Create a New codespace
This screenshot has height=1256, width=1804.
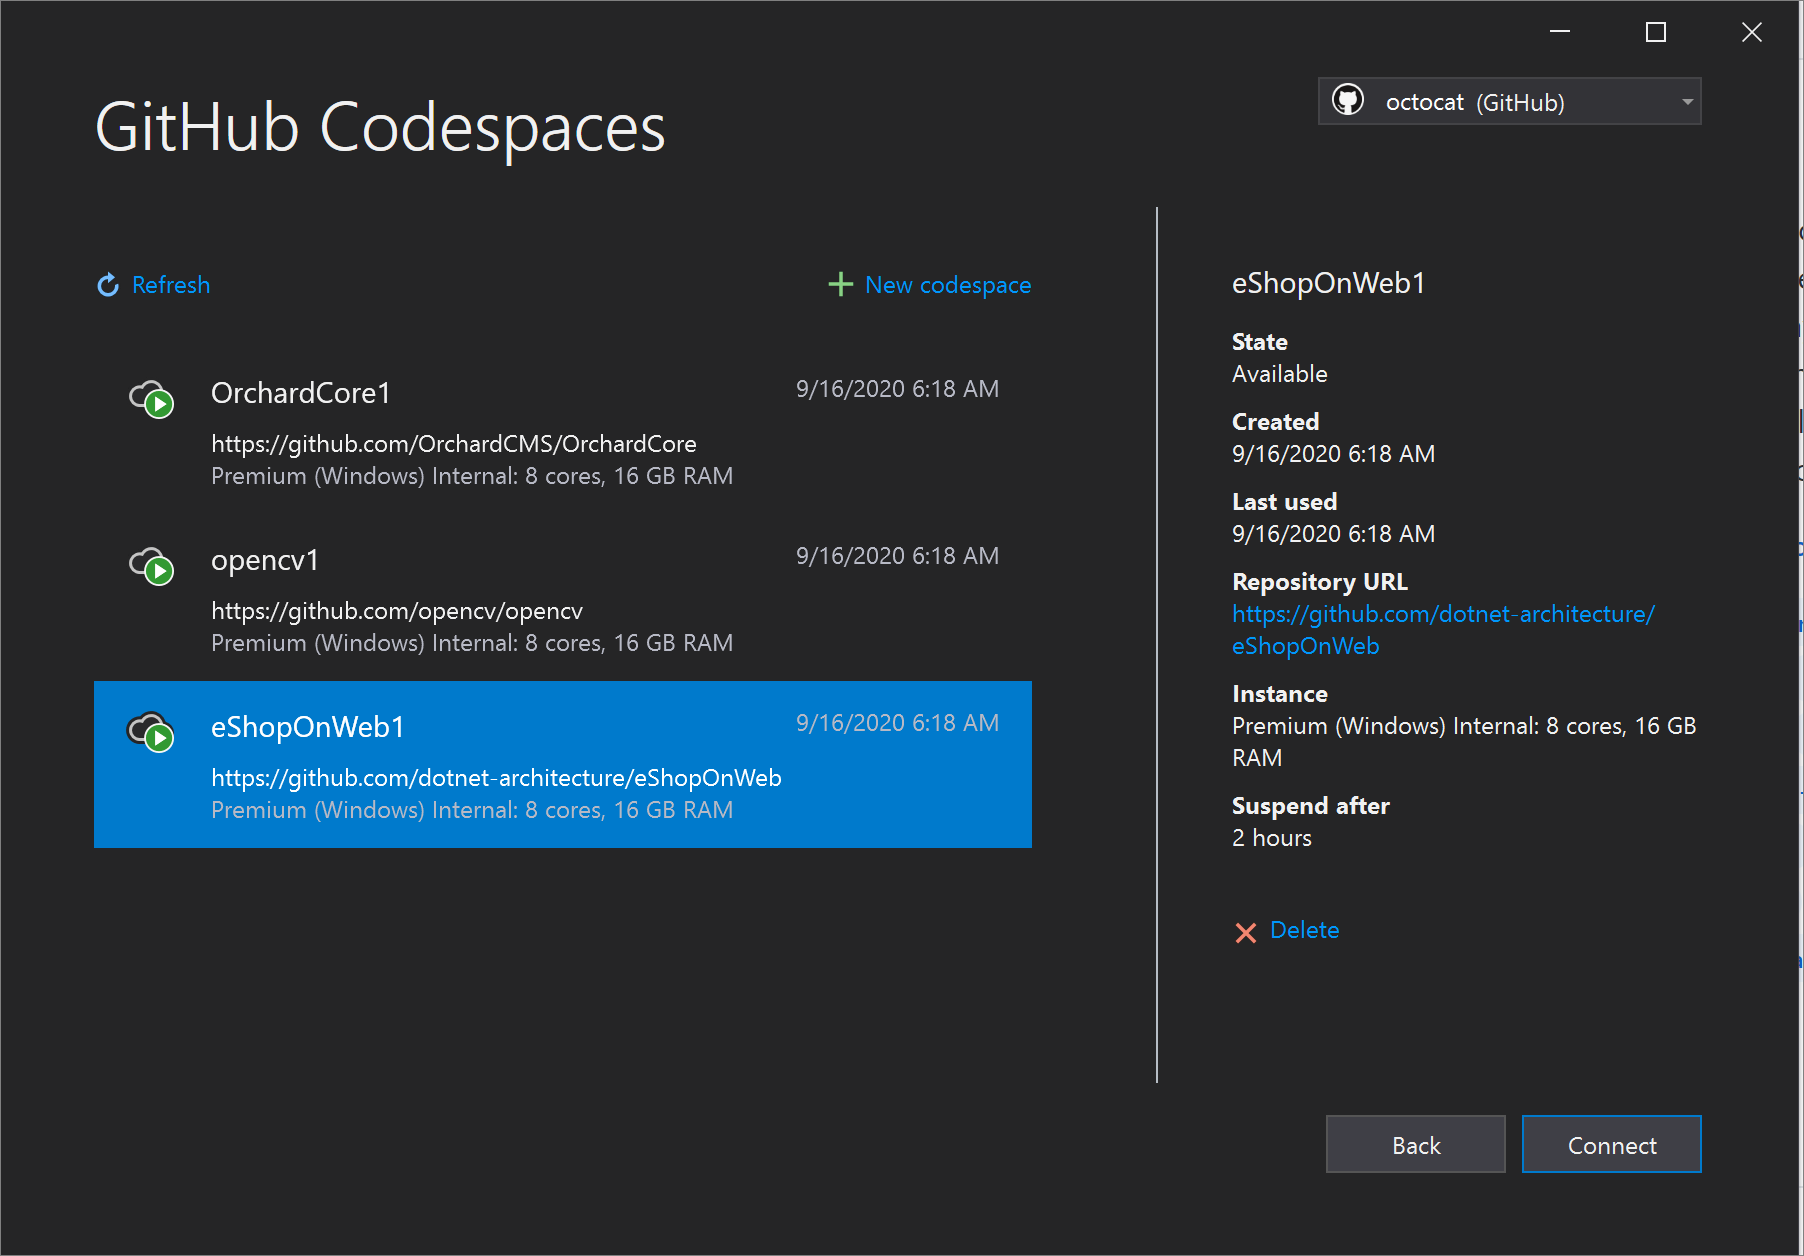pyautogui.click(x=946, y=285)
